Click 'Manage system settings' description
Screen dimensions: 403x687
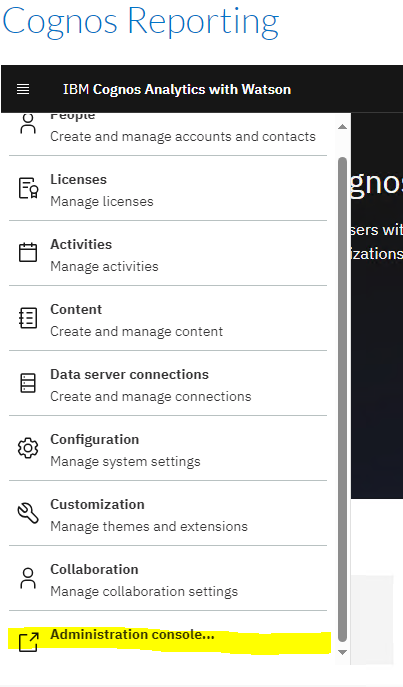point(125,461)
